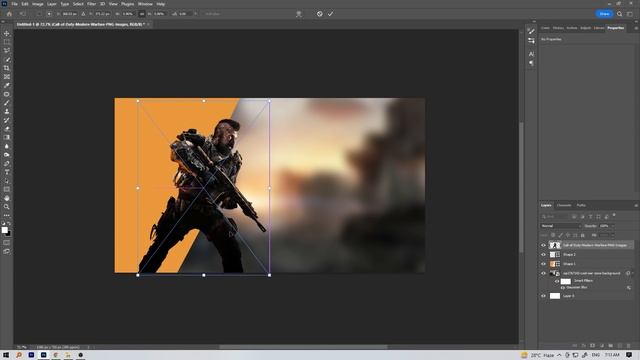
Task: Open the Windows taskbar search icon
Action: tap(19, 355)
